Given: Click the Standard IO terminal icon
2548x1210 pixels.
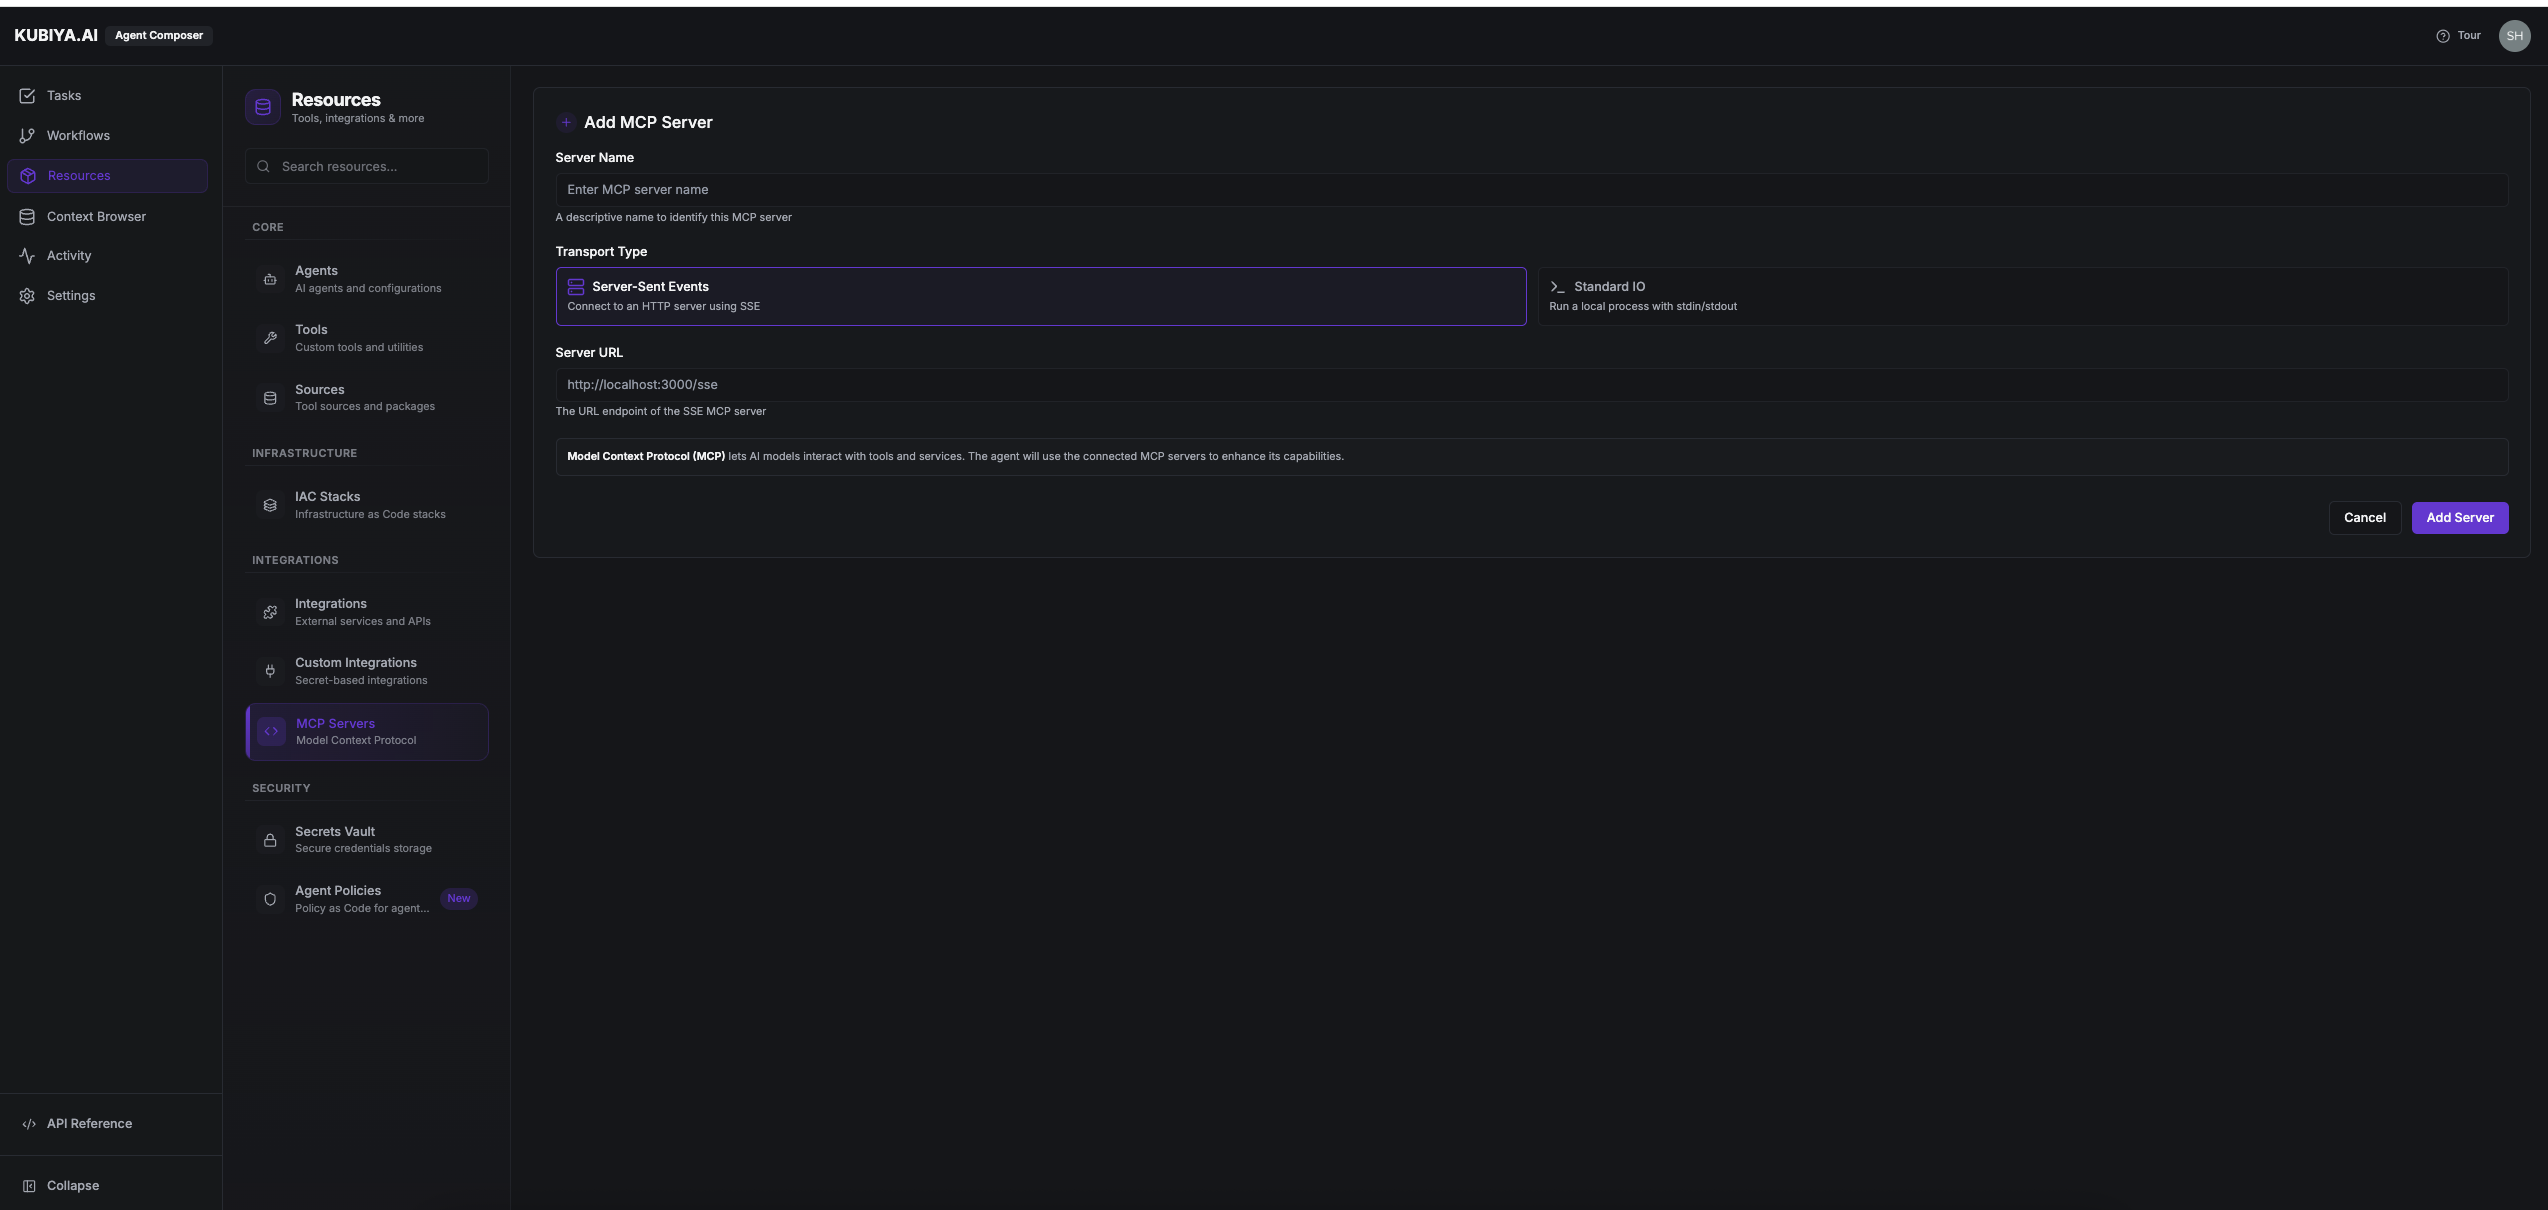Looking at the screenshot, I should (x=1557, y=287).
